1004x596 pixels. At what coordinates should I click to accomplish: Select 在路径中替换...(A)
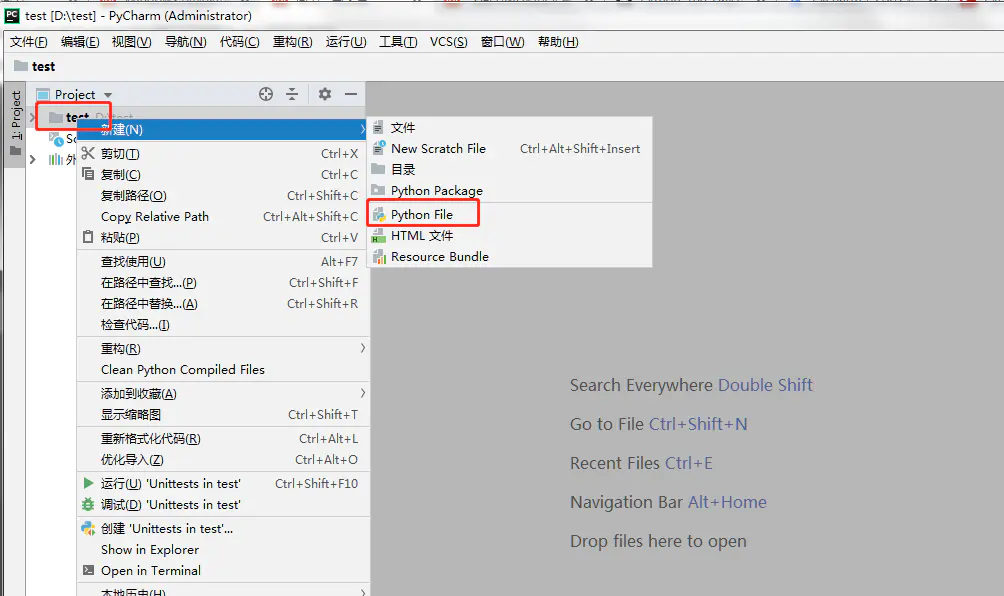click(223, 303)
